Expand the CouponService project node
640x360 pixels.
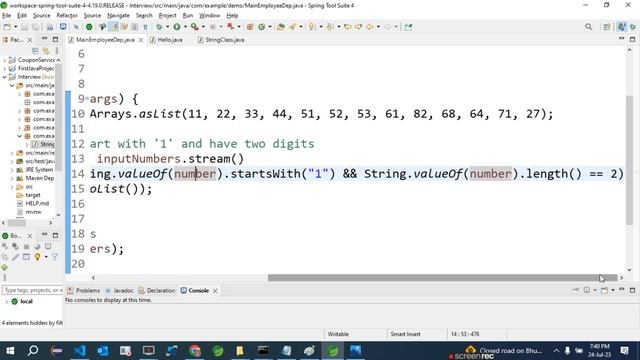pyautogui.click(x=4, y=60)
